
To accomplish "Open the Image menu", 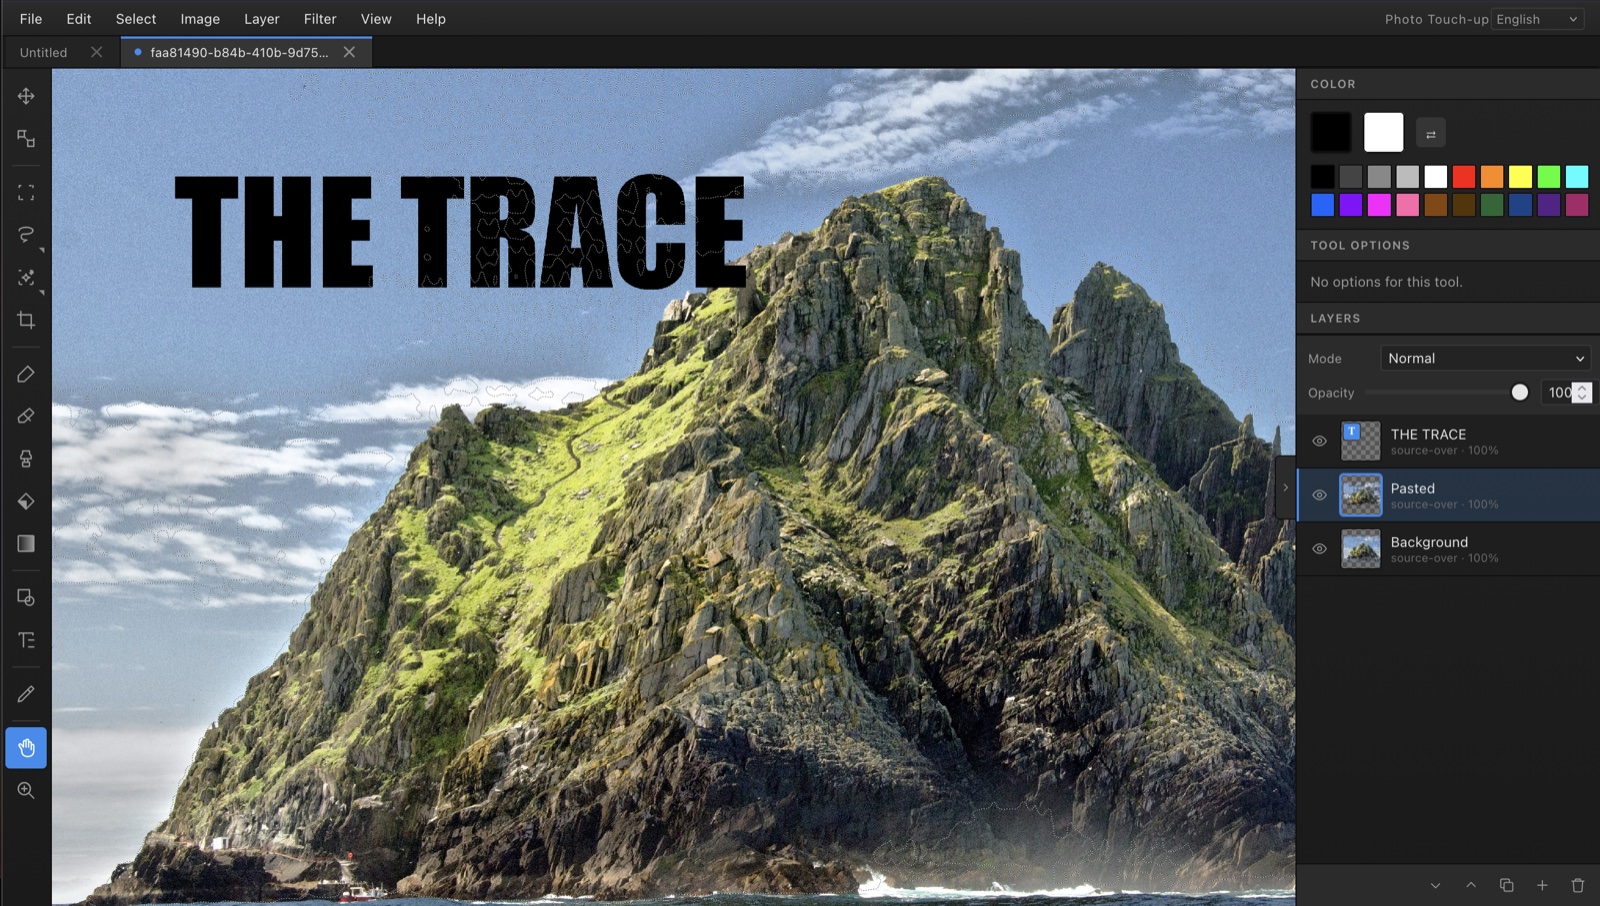I will point(200,19).
